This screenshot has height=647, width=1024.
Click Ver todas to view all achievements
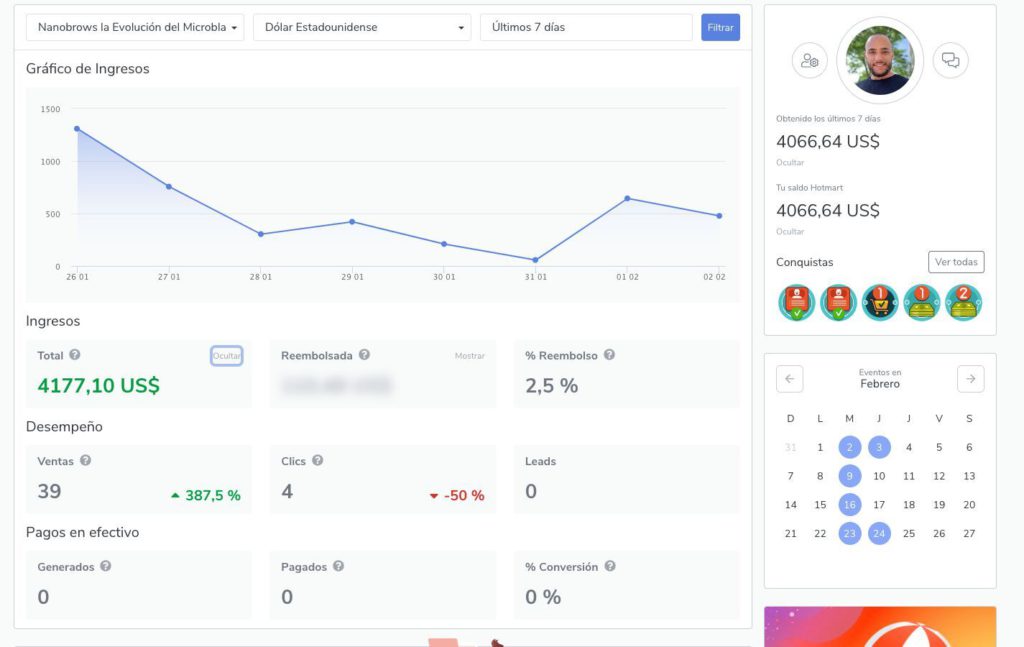[x=956, y=262]
